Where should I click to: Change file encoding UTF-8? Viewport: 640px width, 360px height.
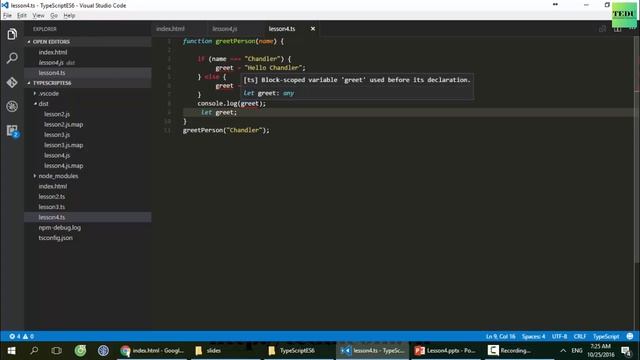point(559,336)
